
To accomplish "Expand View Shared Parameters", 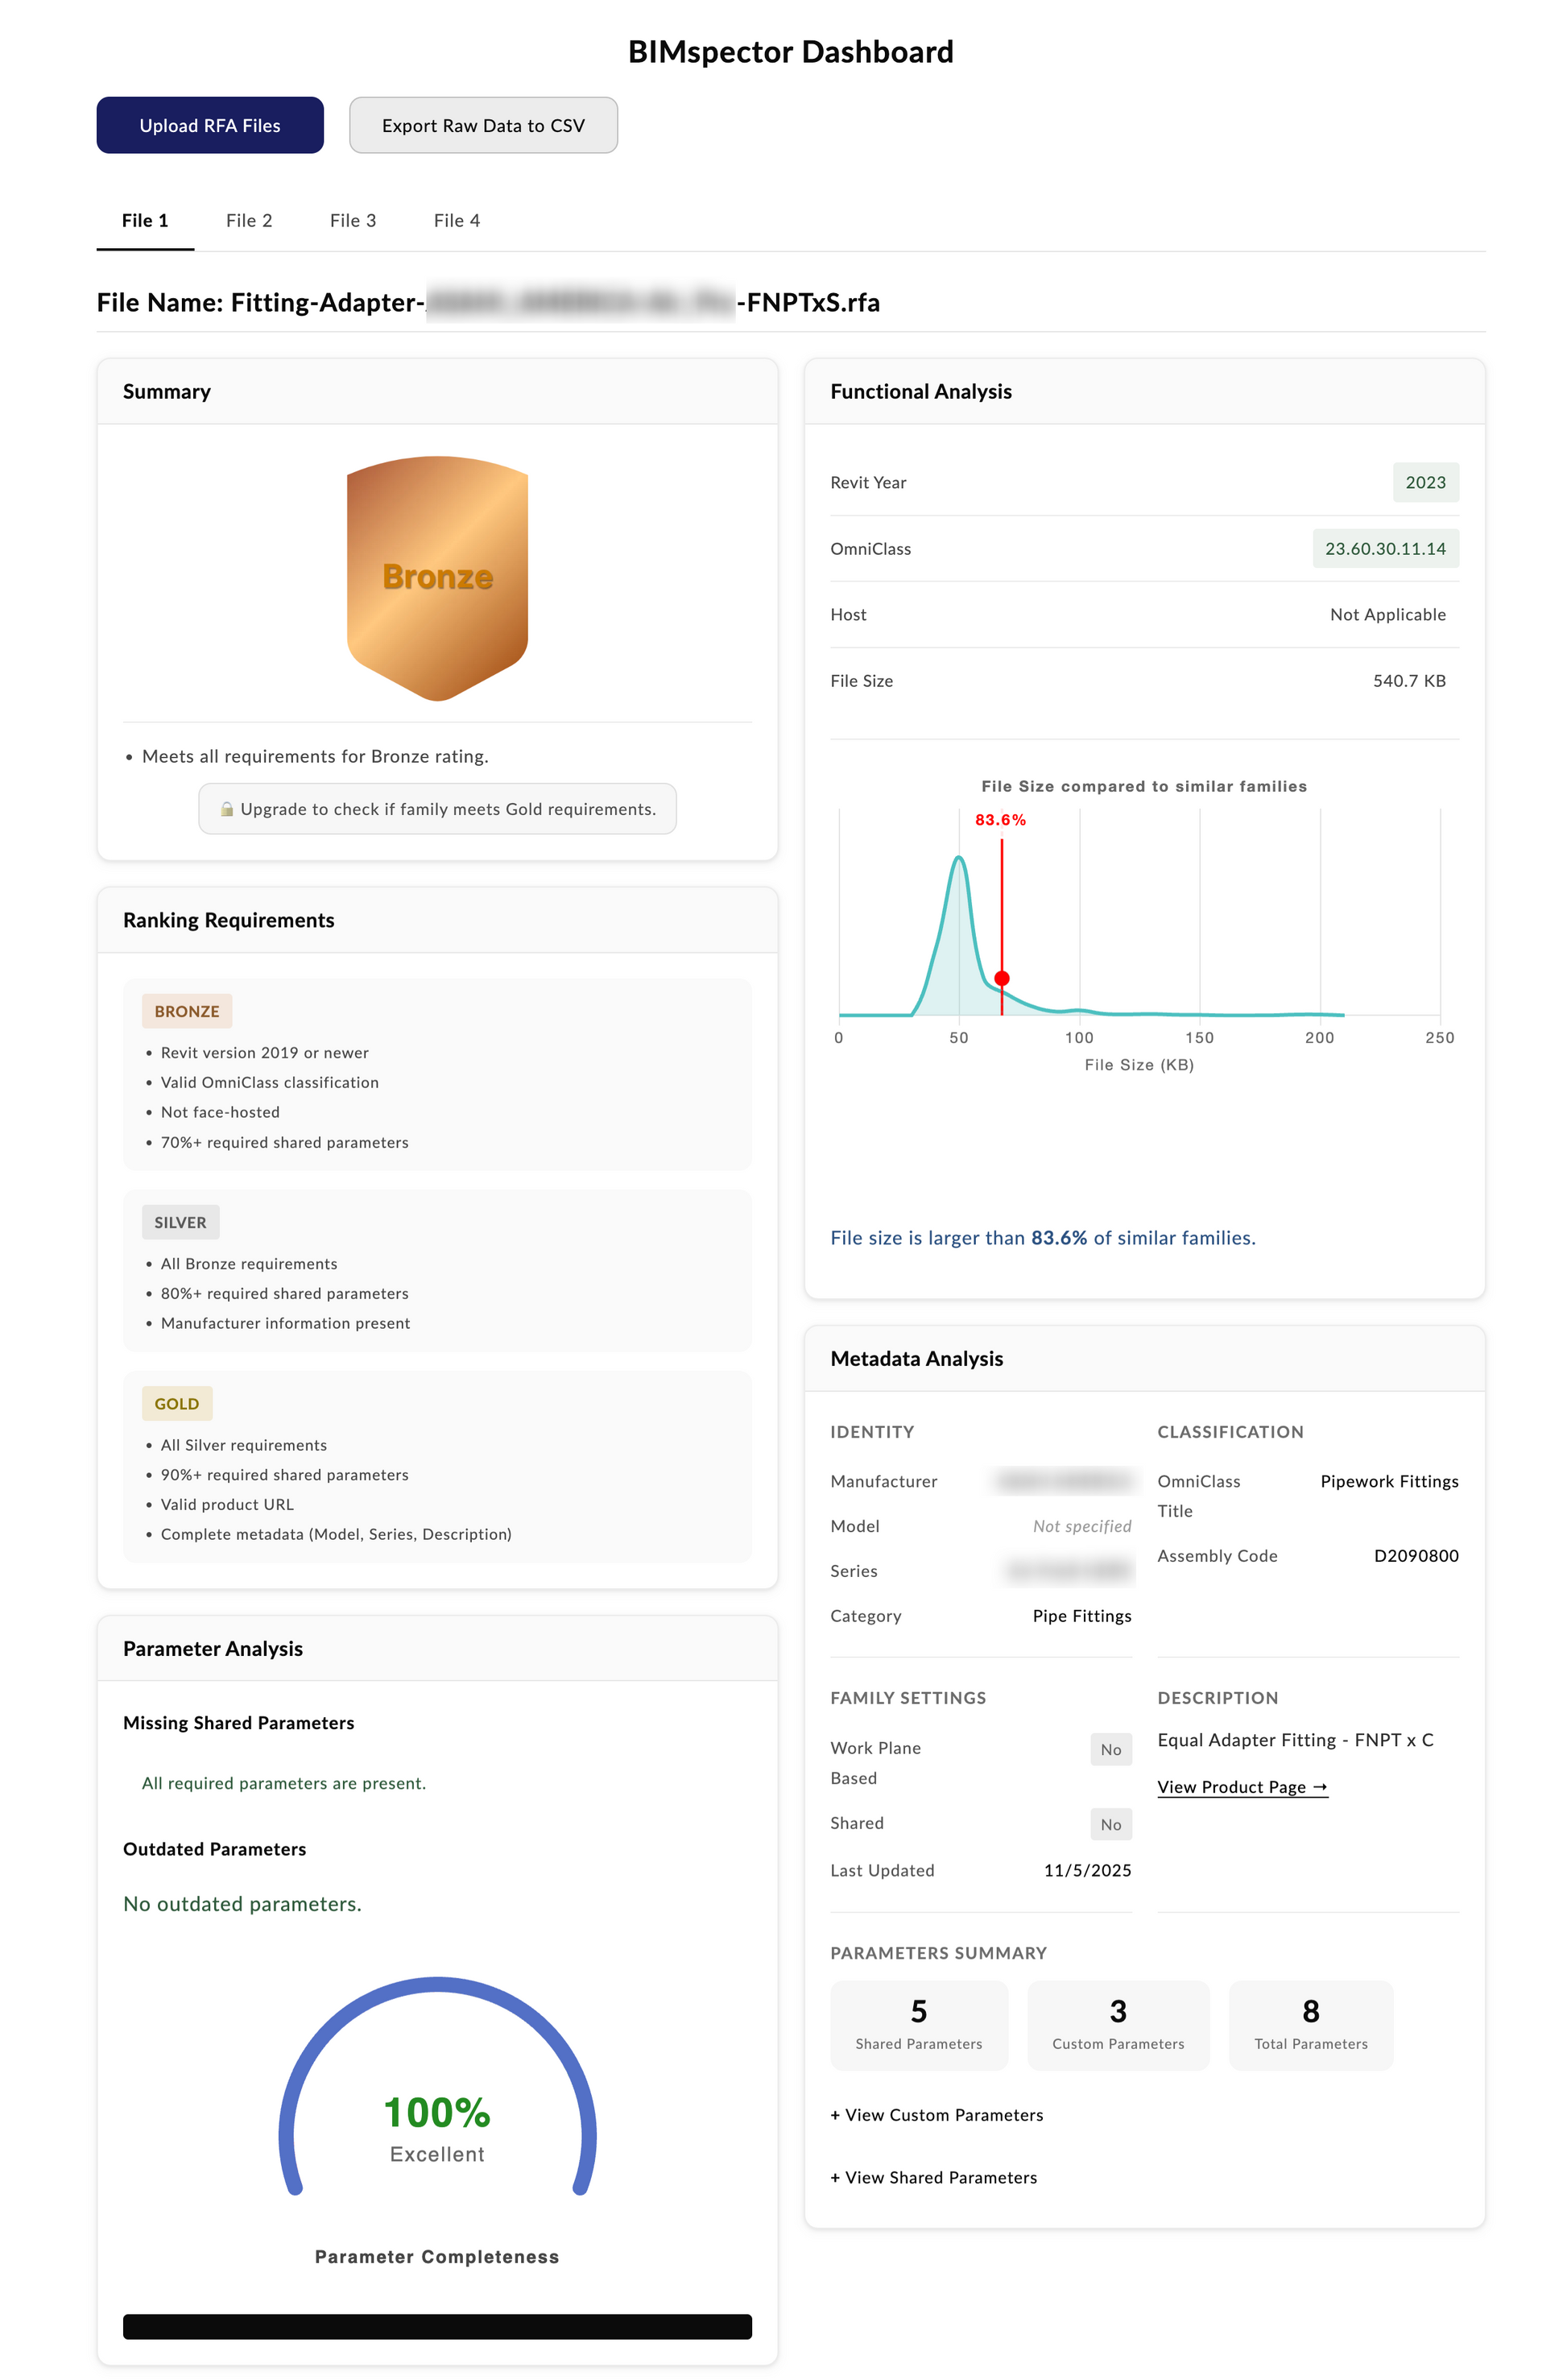I will point(933,2177).
